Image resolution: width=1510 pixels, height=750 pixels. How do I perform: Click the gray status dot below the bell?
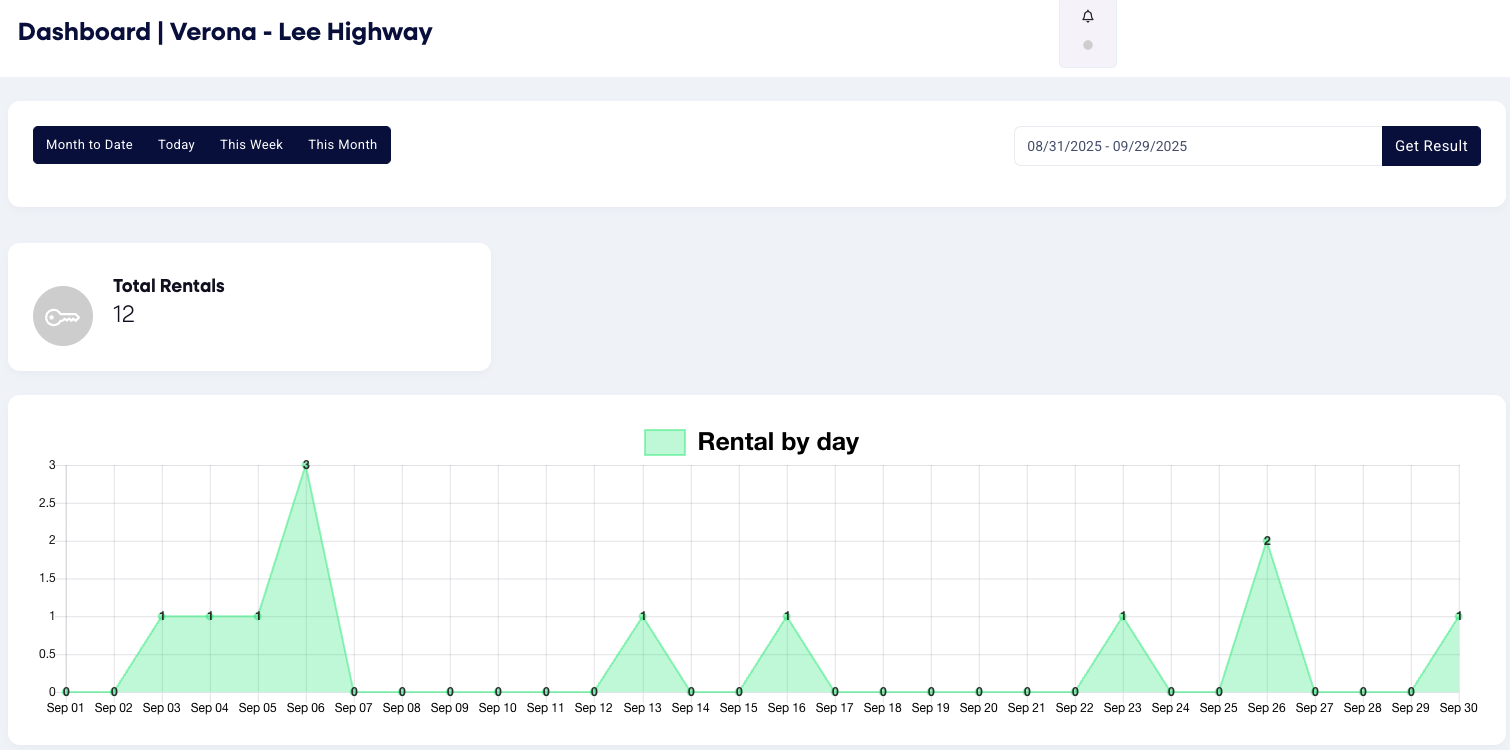pyautogui.click(x=1088, y=45)
